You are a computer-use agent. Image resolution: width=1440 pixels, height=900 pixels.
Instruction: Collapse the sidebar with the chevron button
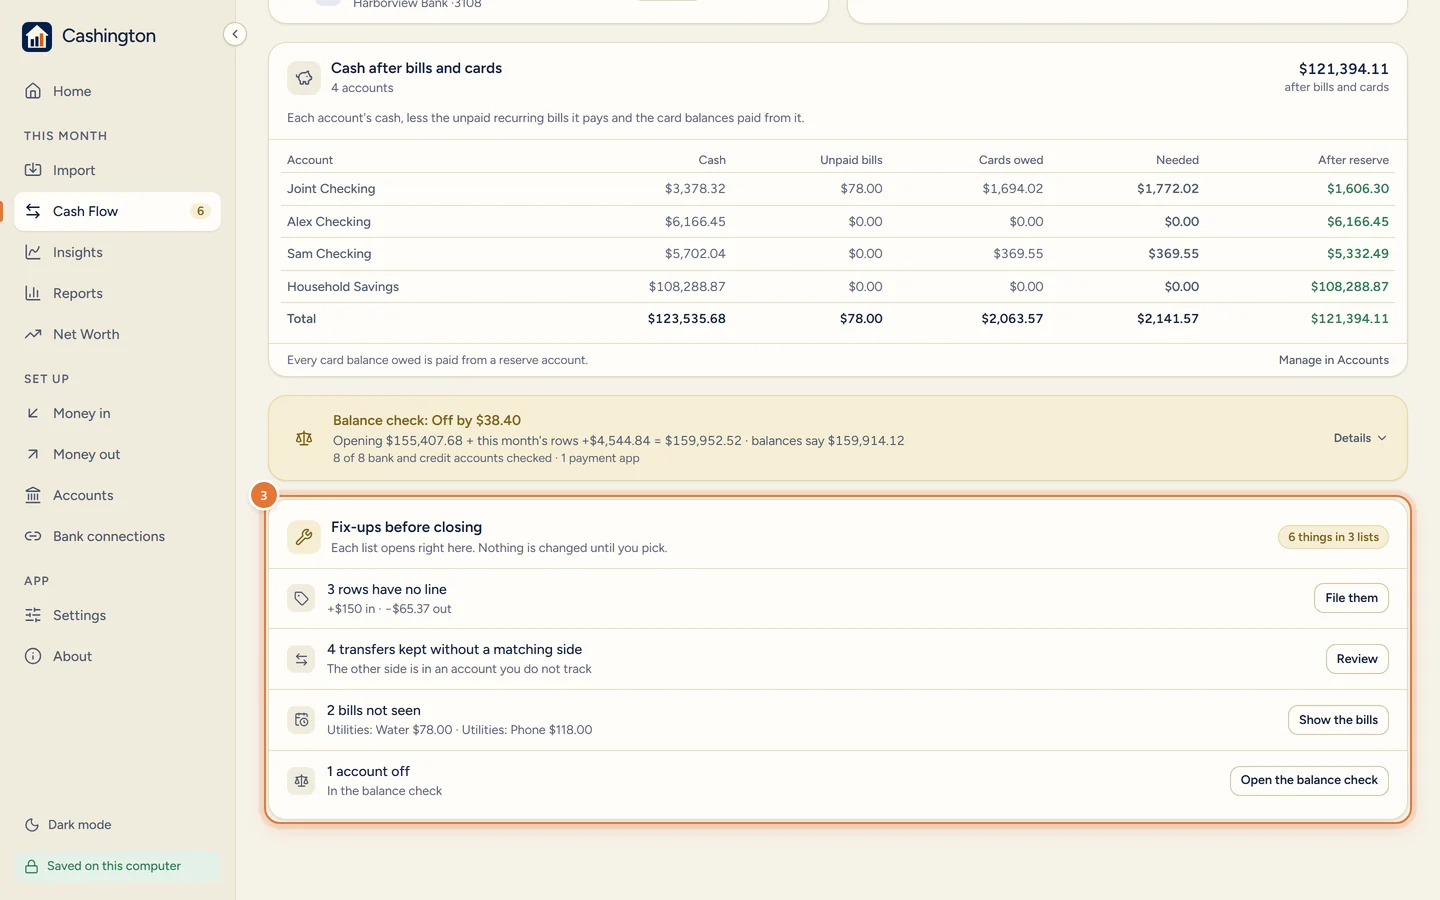click(234, 34)
